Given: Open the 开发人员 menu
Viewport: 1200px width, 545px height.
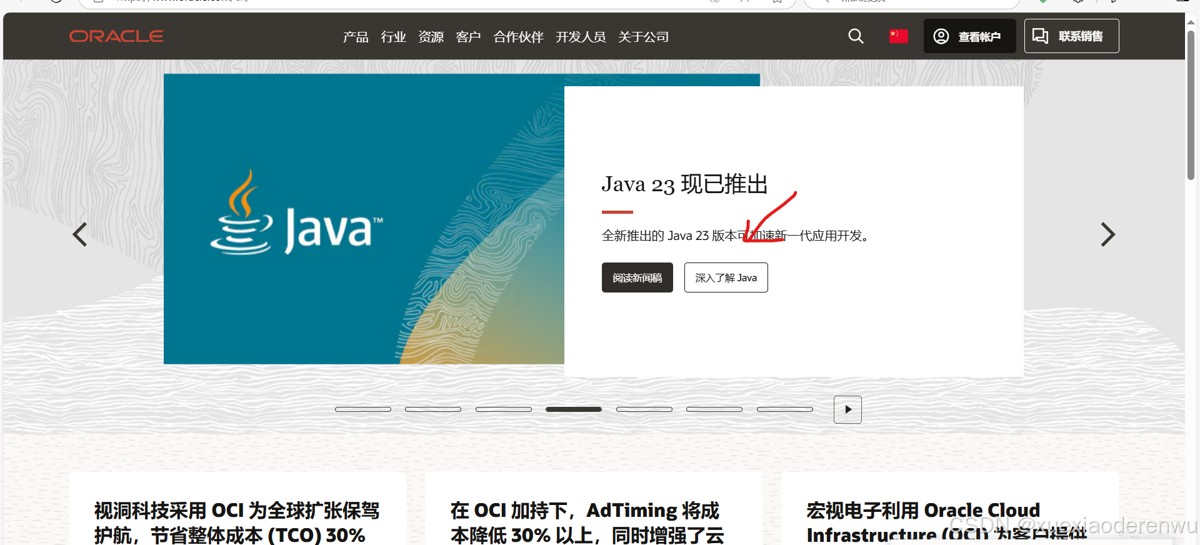Looking at the screenshot, I should [581, 37].
